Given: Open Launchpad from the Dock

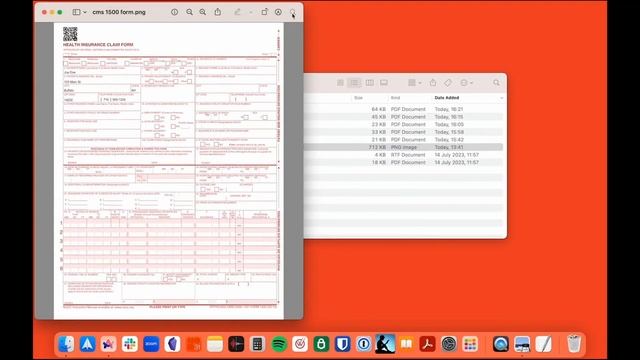Looking at the screenshot, I should (x=470, y=344).
